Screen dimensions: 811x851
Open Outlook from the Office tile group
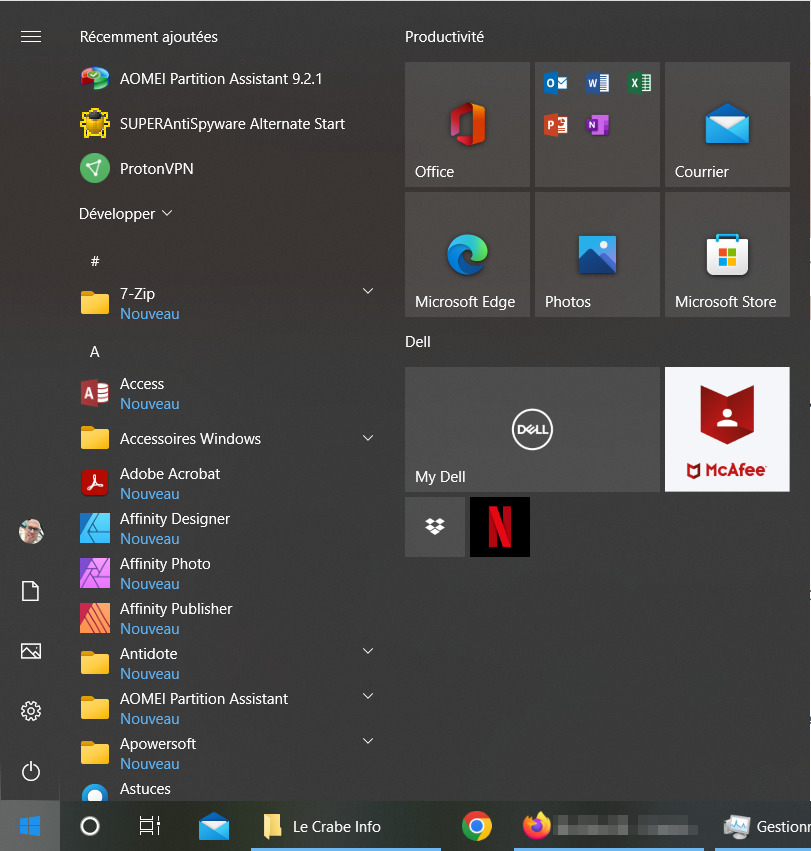[x=555, y=83]
